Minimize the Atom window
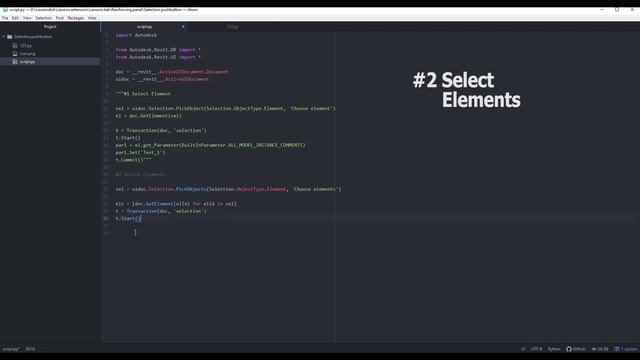This screenshot has height=360, width=640. [x=602, y=9]
